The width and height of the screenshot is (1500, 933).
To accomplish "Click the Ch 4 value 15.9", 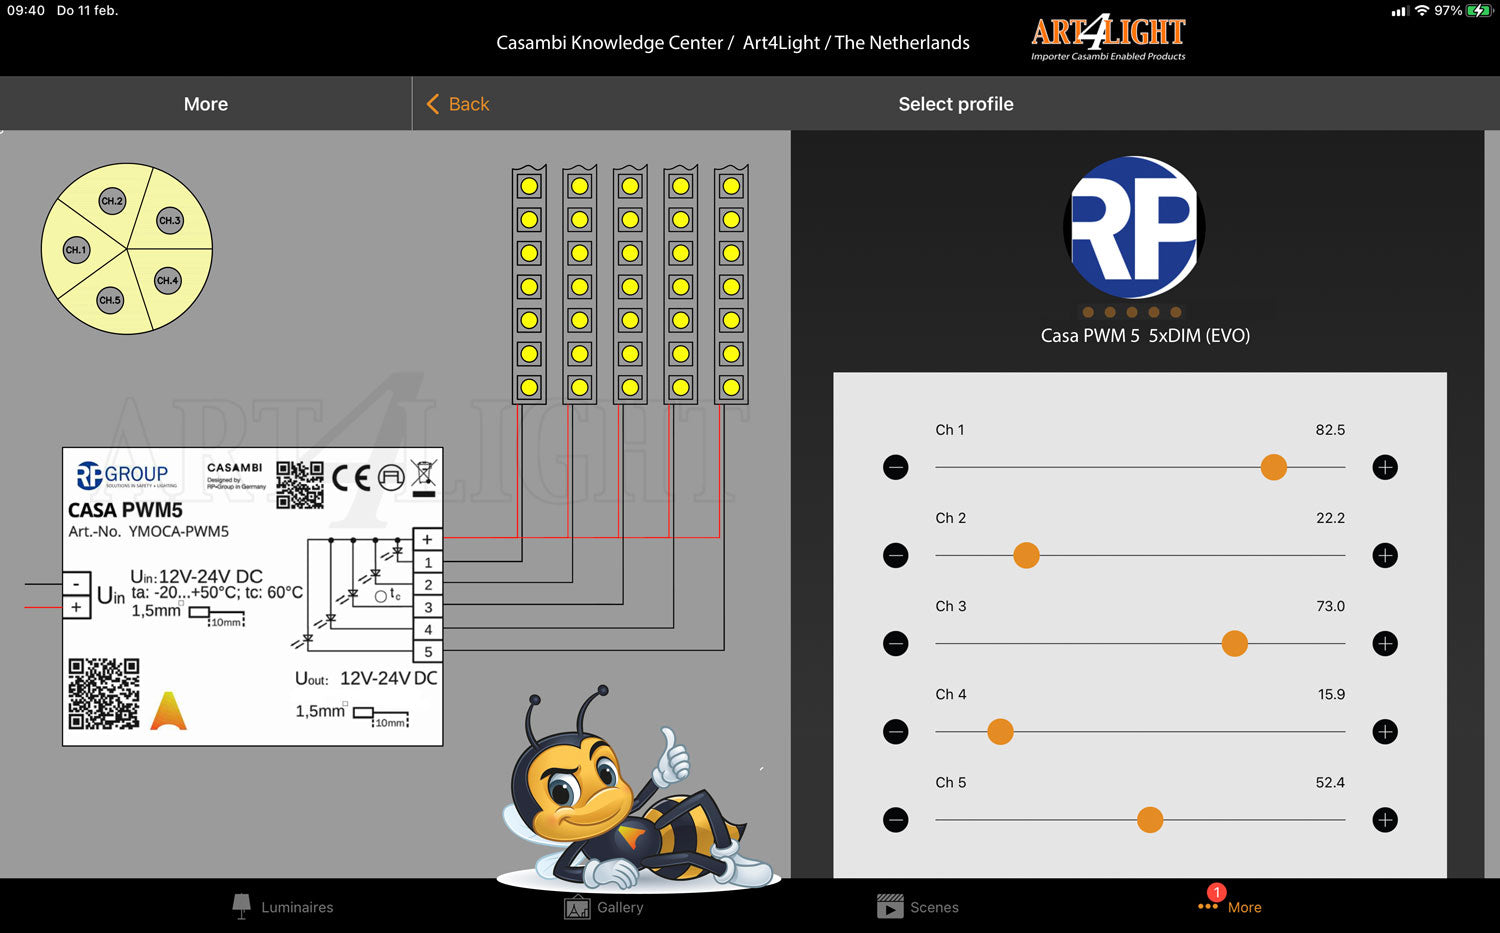I will [x=1331, y=694].
